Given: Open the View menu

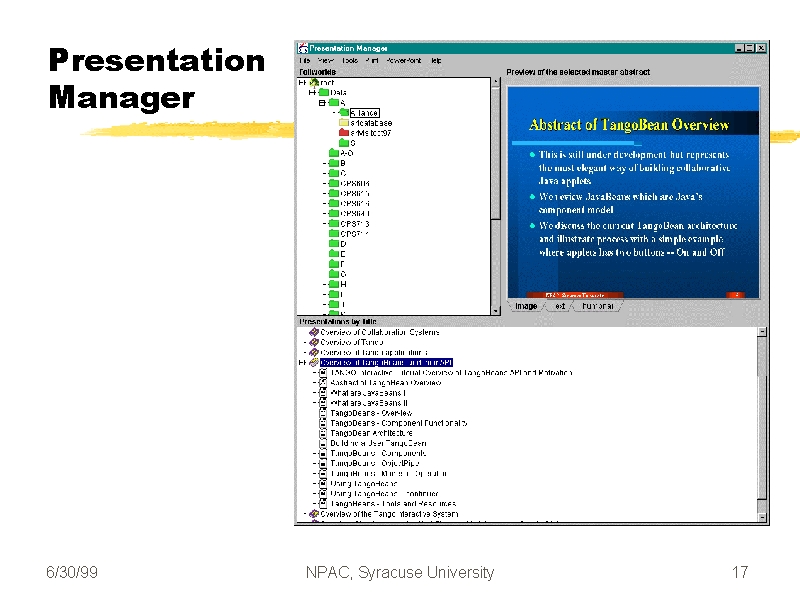Looking at the screenshot, I should (x=326, y=61).
